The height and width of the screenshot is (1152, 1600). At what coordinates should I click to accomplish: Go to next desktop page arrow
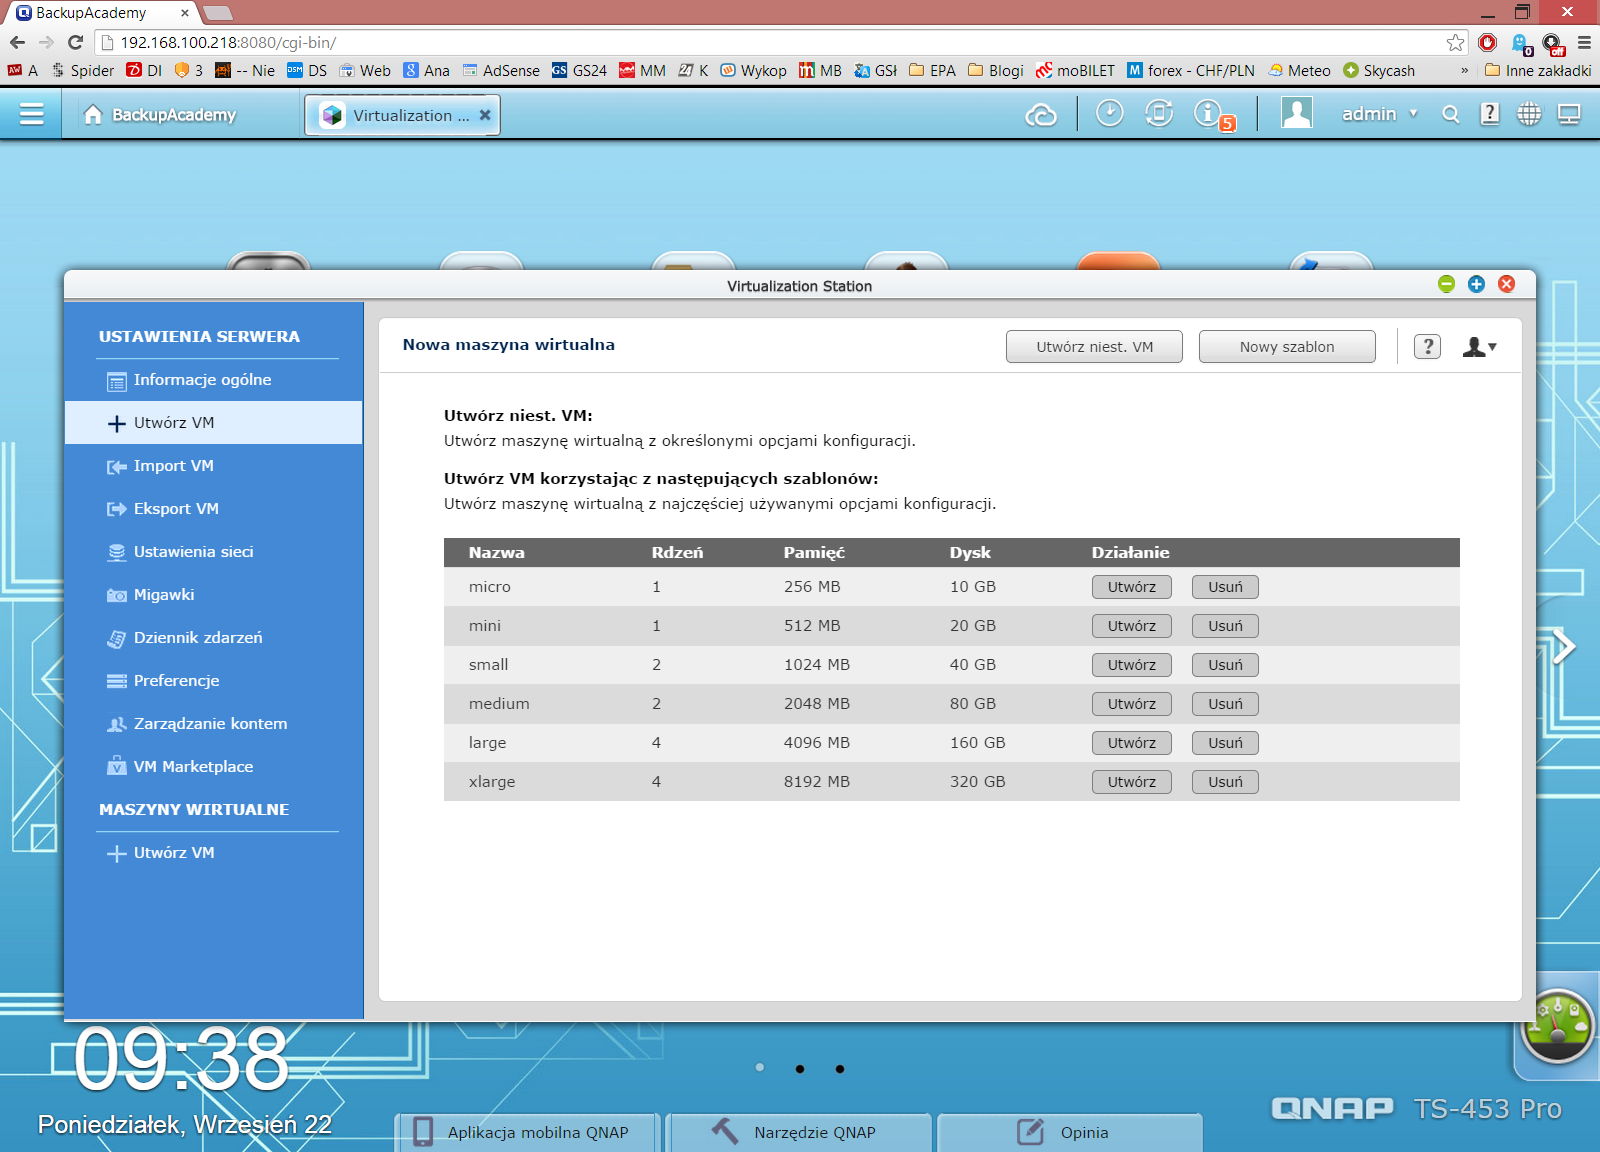pos(1563,646)
